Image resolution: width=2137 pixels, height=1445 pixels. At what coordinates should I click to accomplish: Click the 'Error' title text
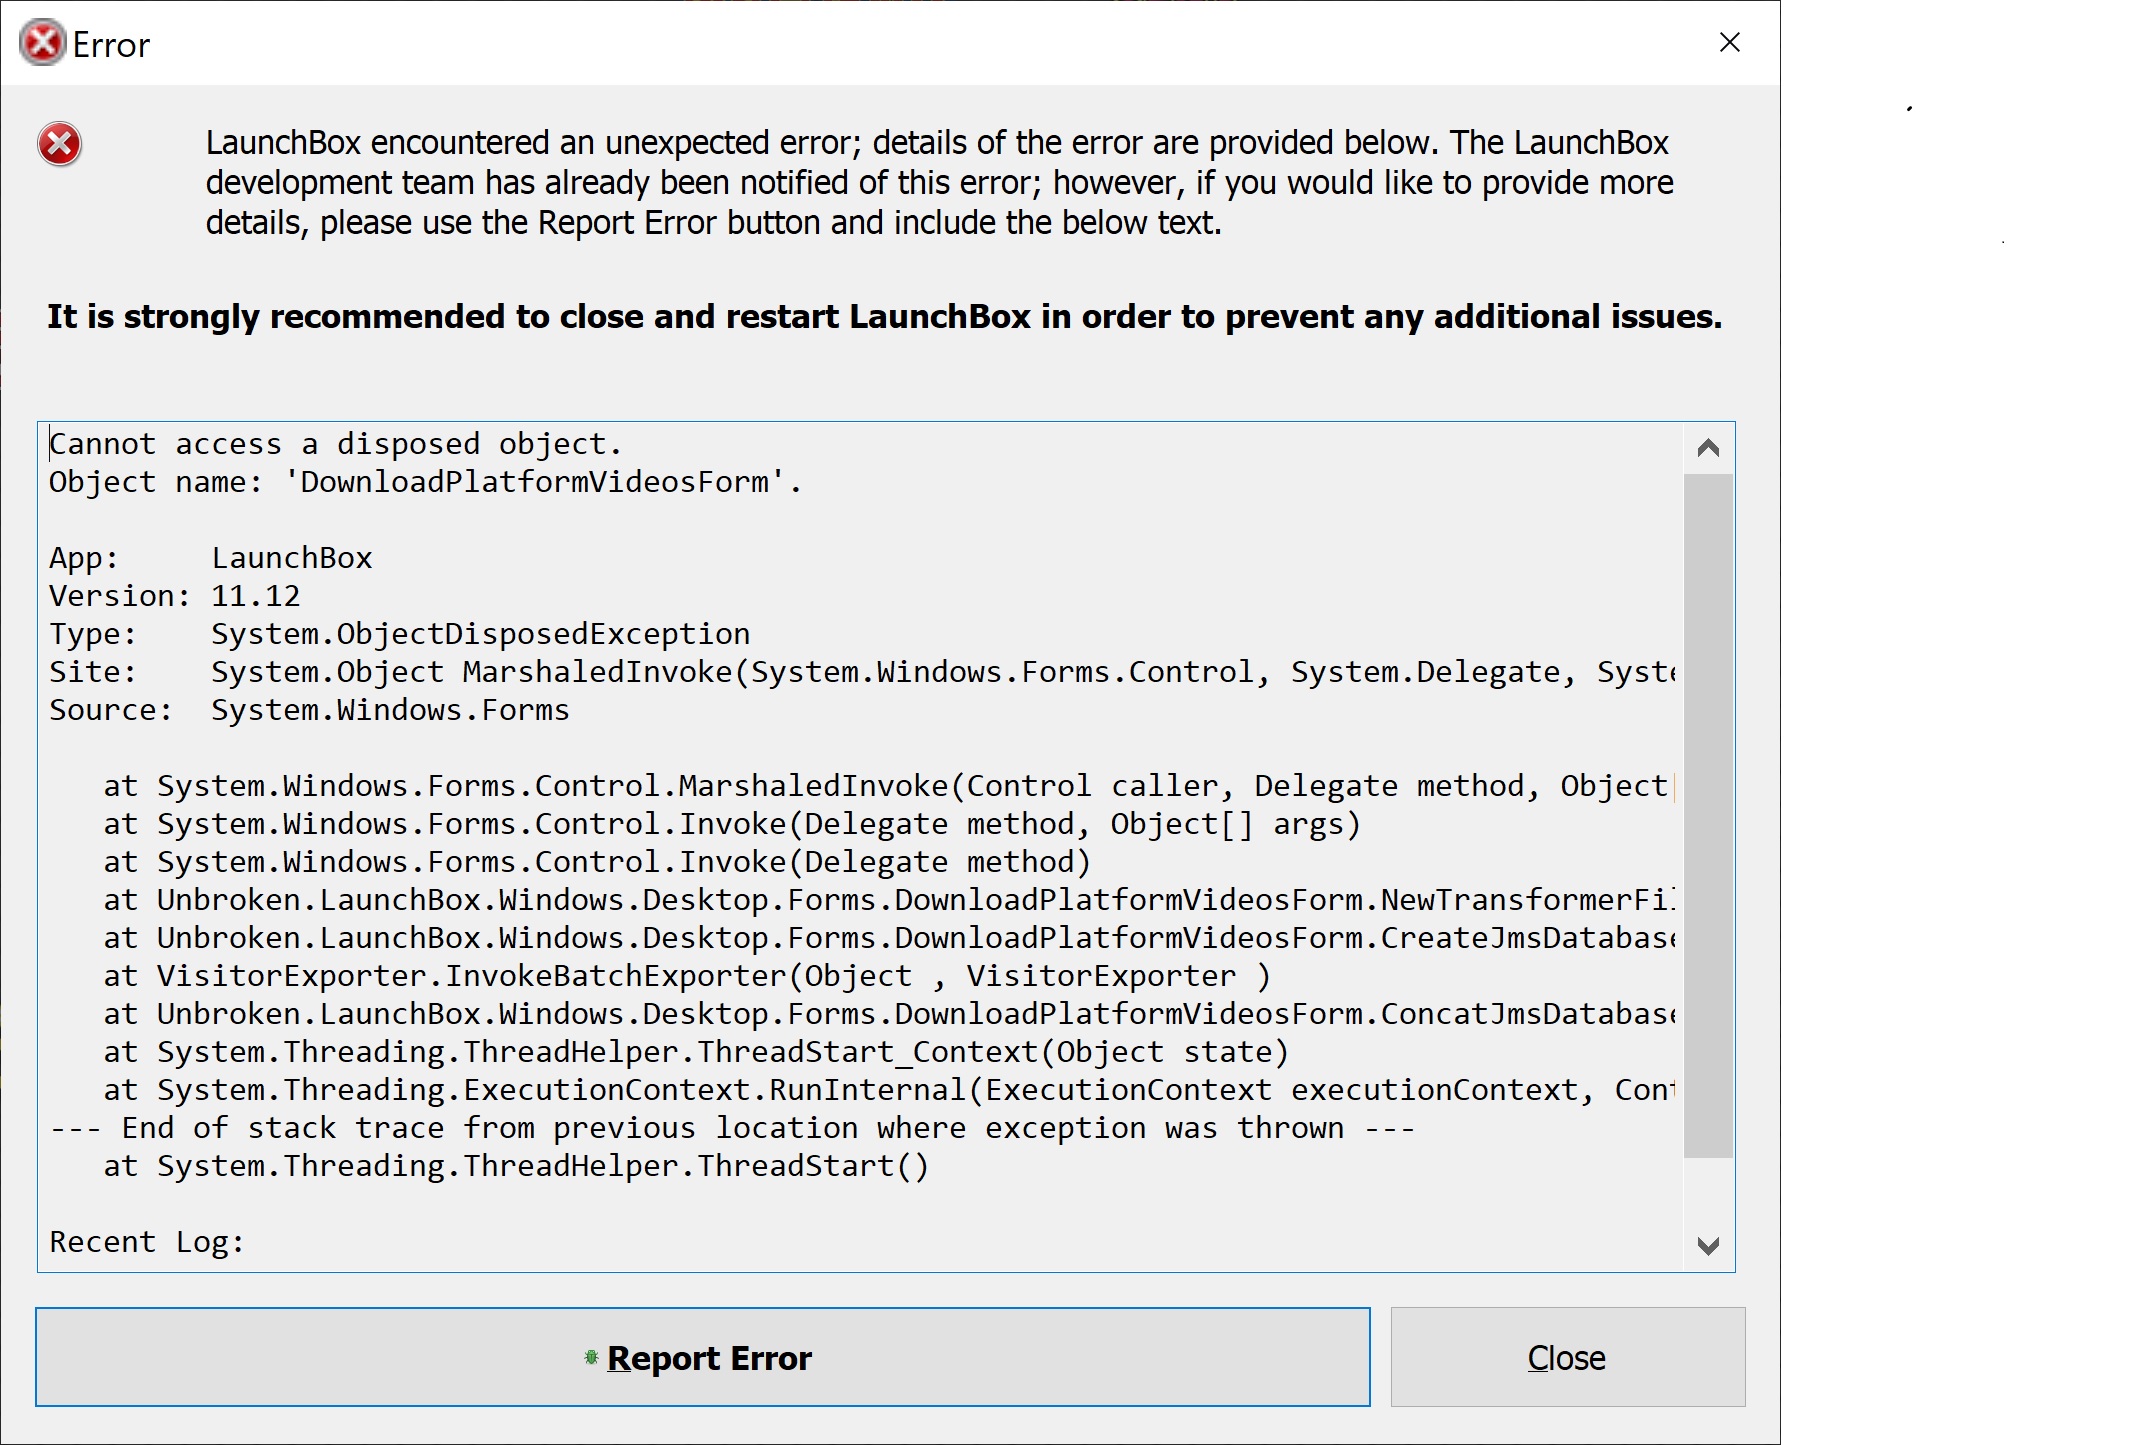[111, 45]
